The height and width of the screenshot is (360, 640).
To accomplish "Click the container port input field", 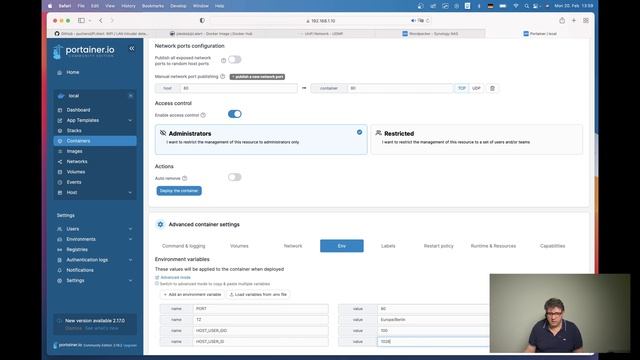I will point(400,88).
